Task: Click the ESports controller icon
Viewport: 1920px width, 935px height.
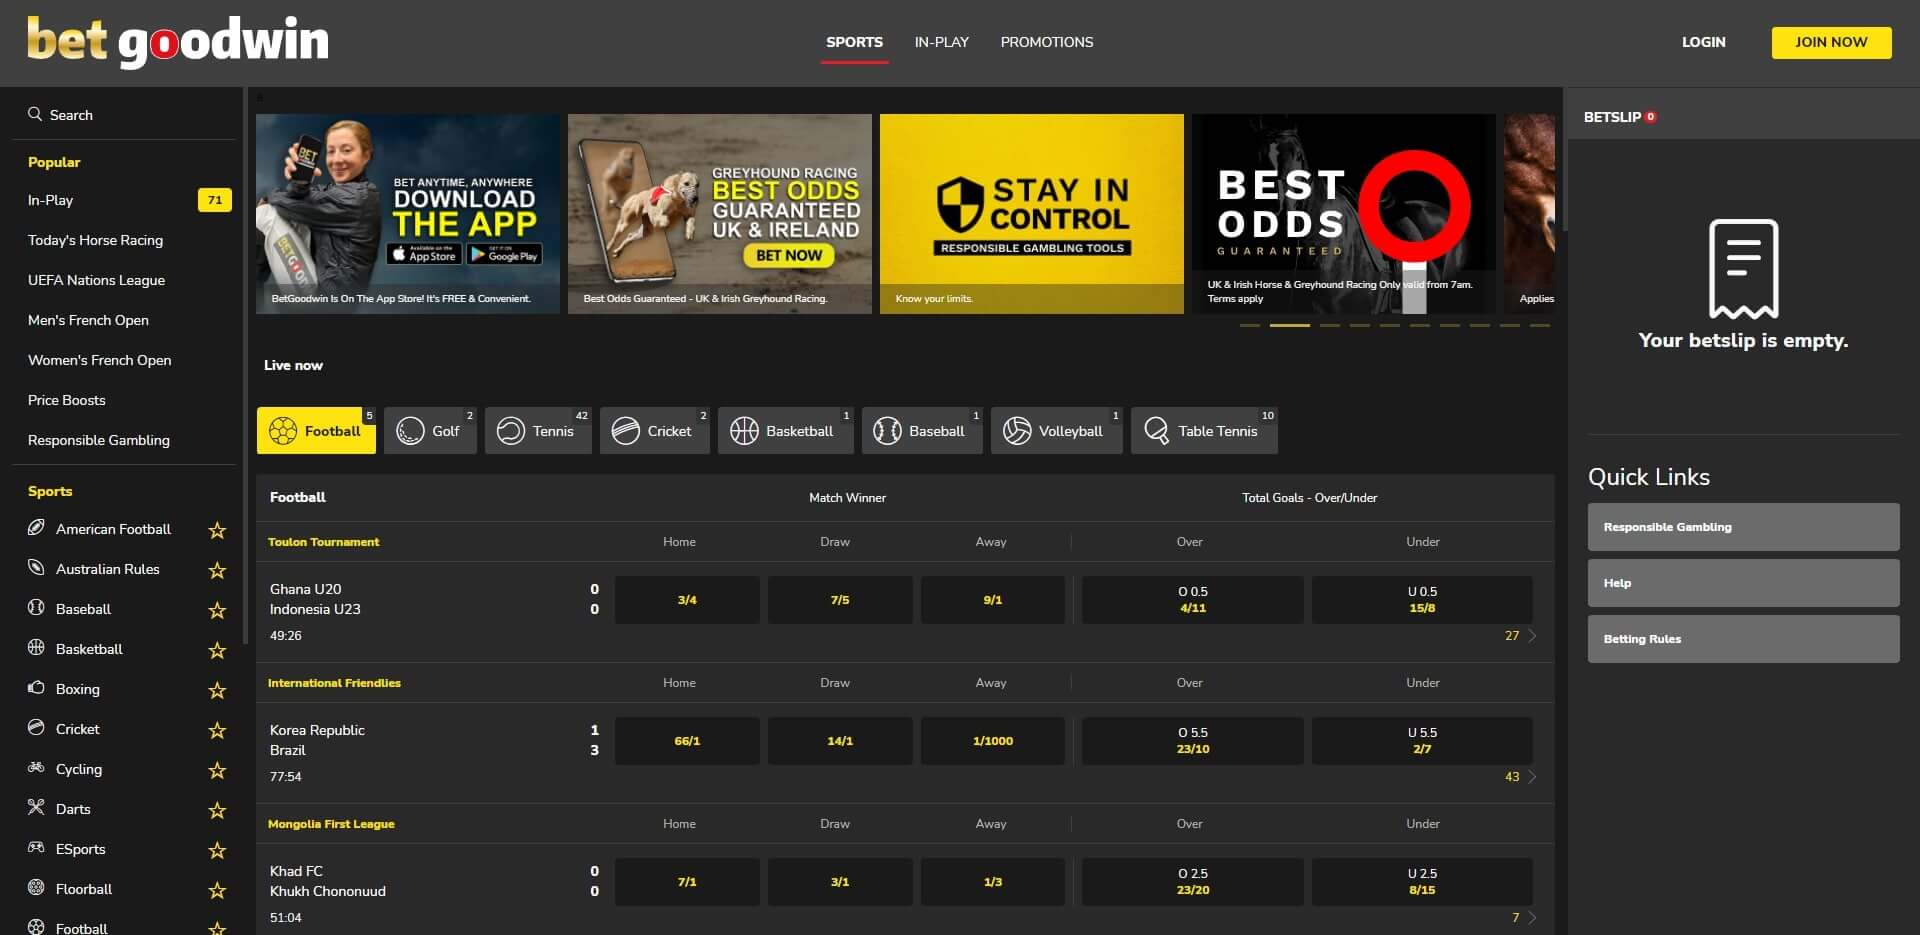Action: point(36,848)
